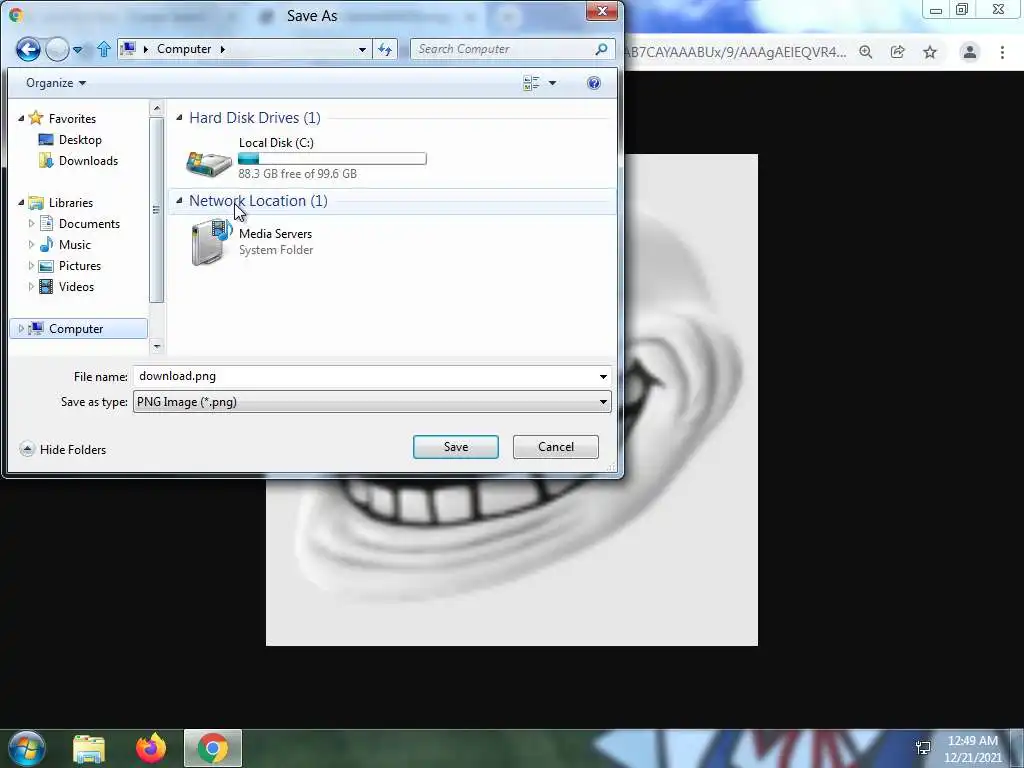Screen dimensions: 1024x768
Task: Select the Videos library
Action: coord(76,287)
